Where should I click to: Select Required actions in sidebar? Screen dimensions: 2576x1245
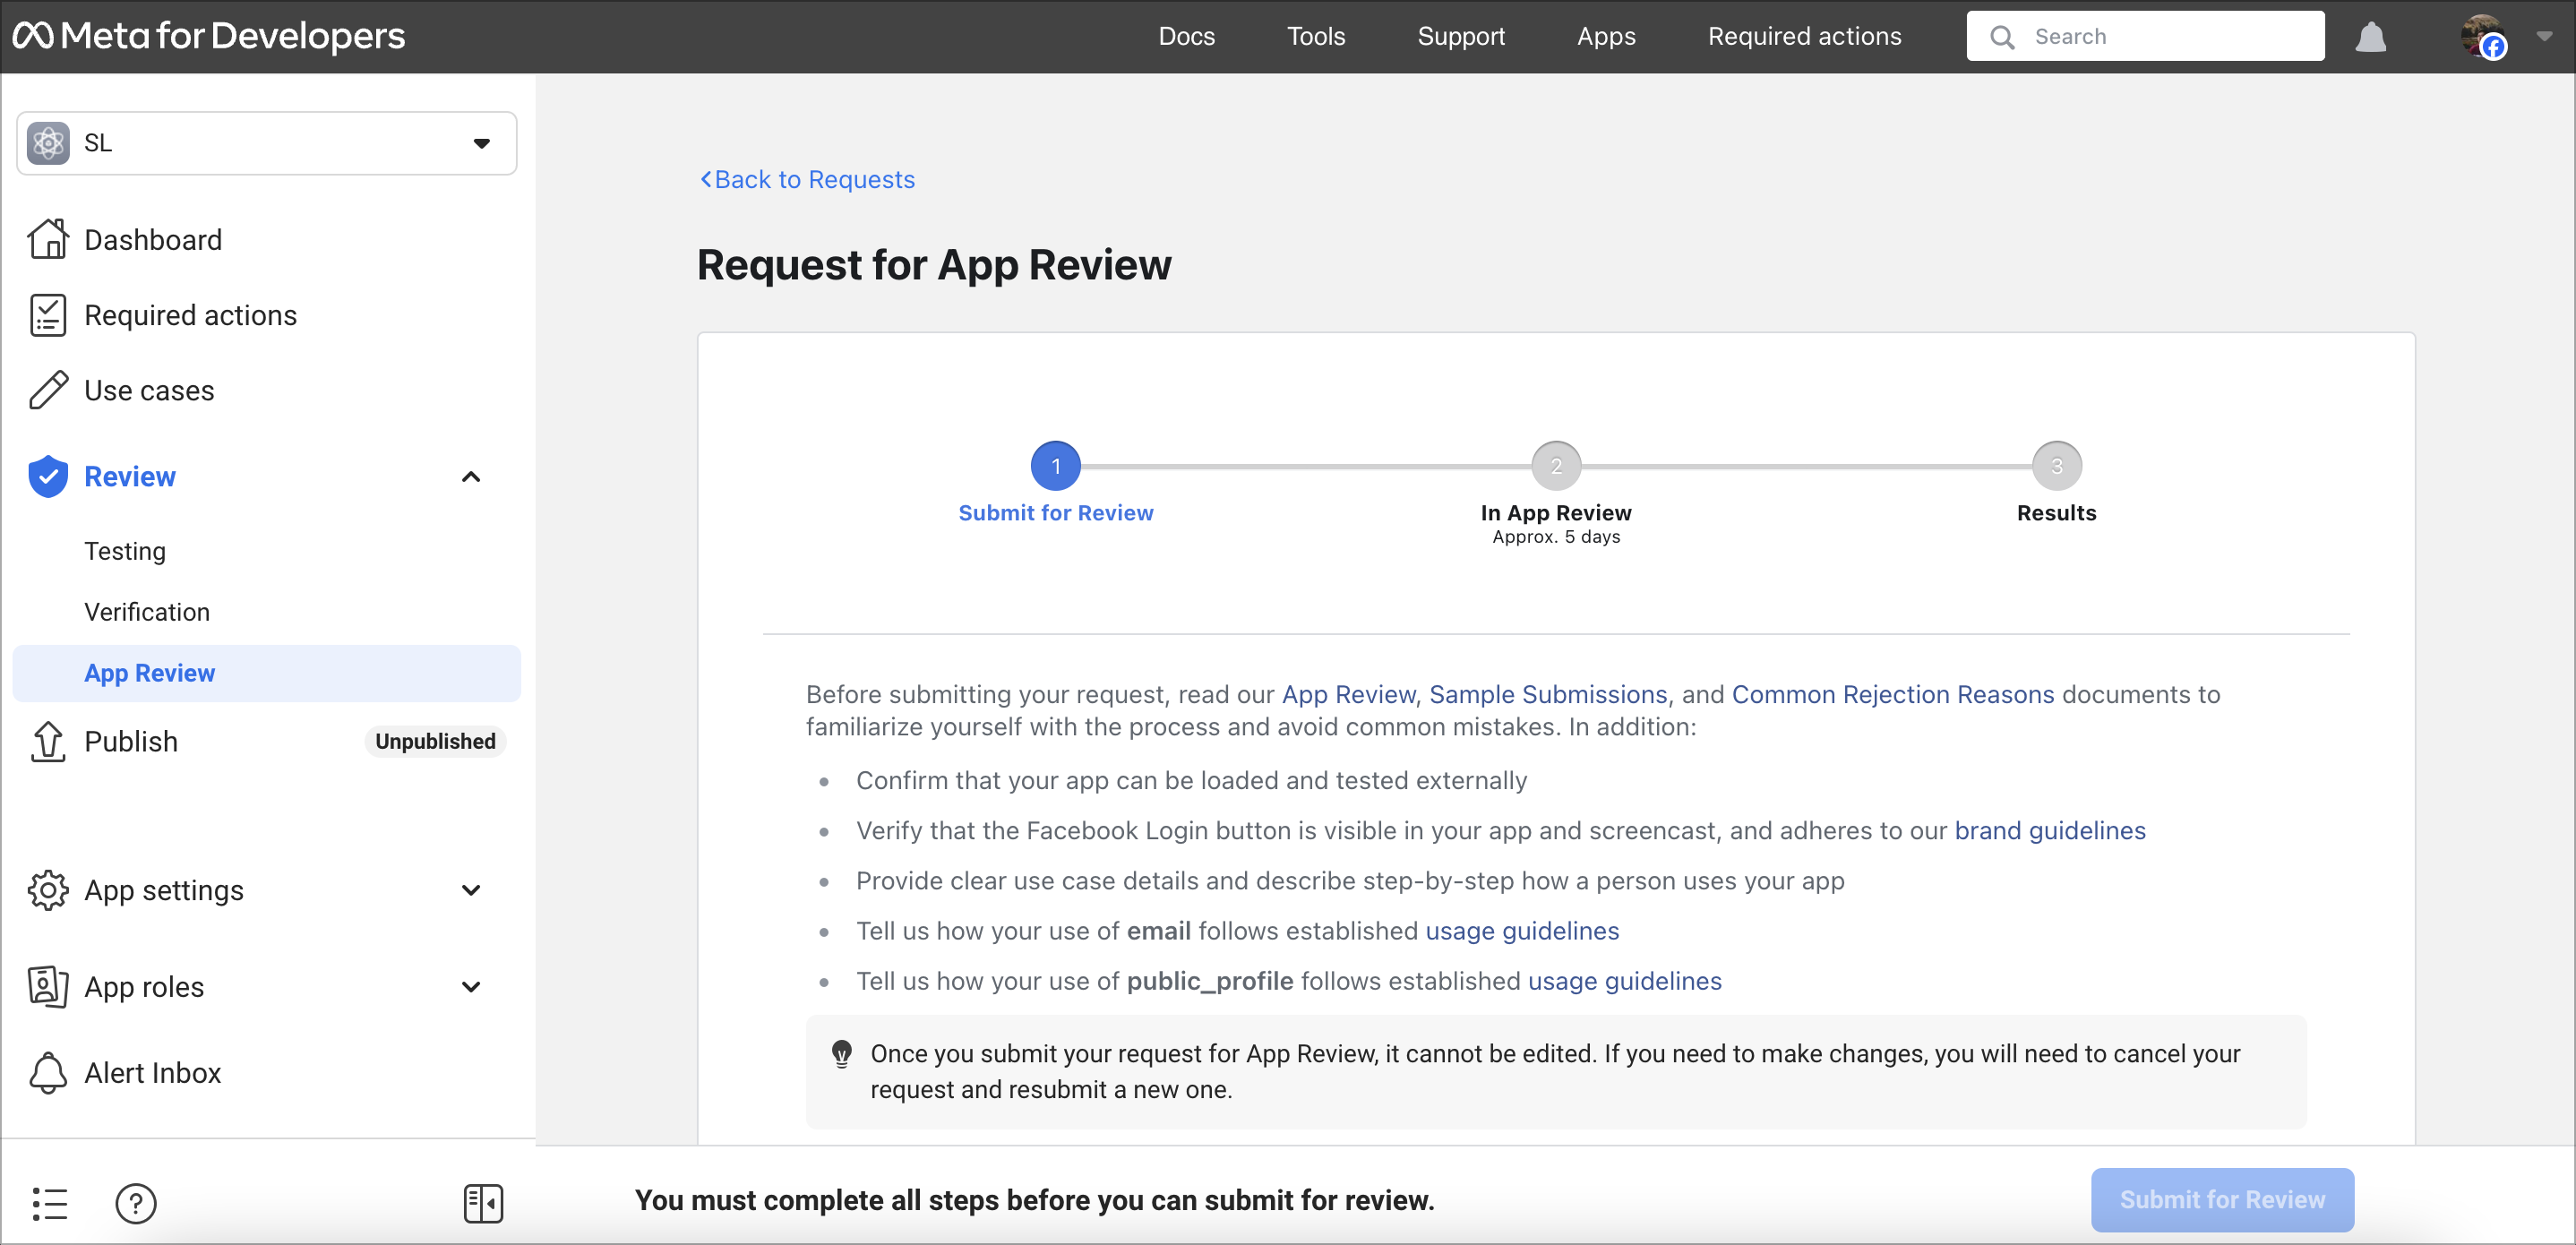pos(190,315)
